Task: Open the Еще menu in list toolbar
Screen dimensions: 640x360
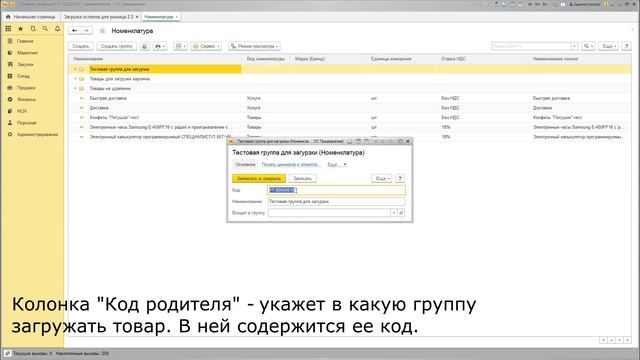Action: [x=609, y=46]
